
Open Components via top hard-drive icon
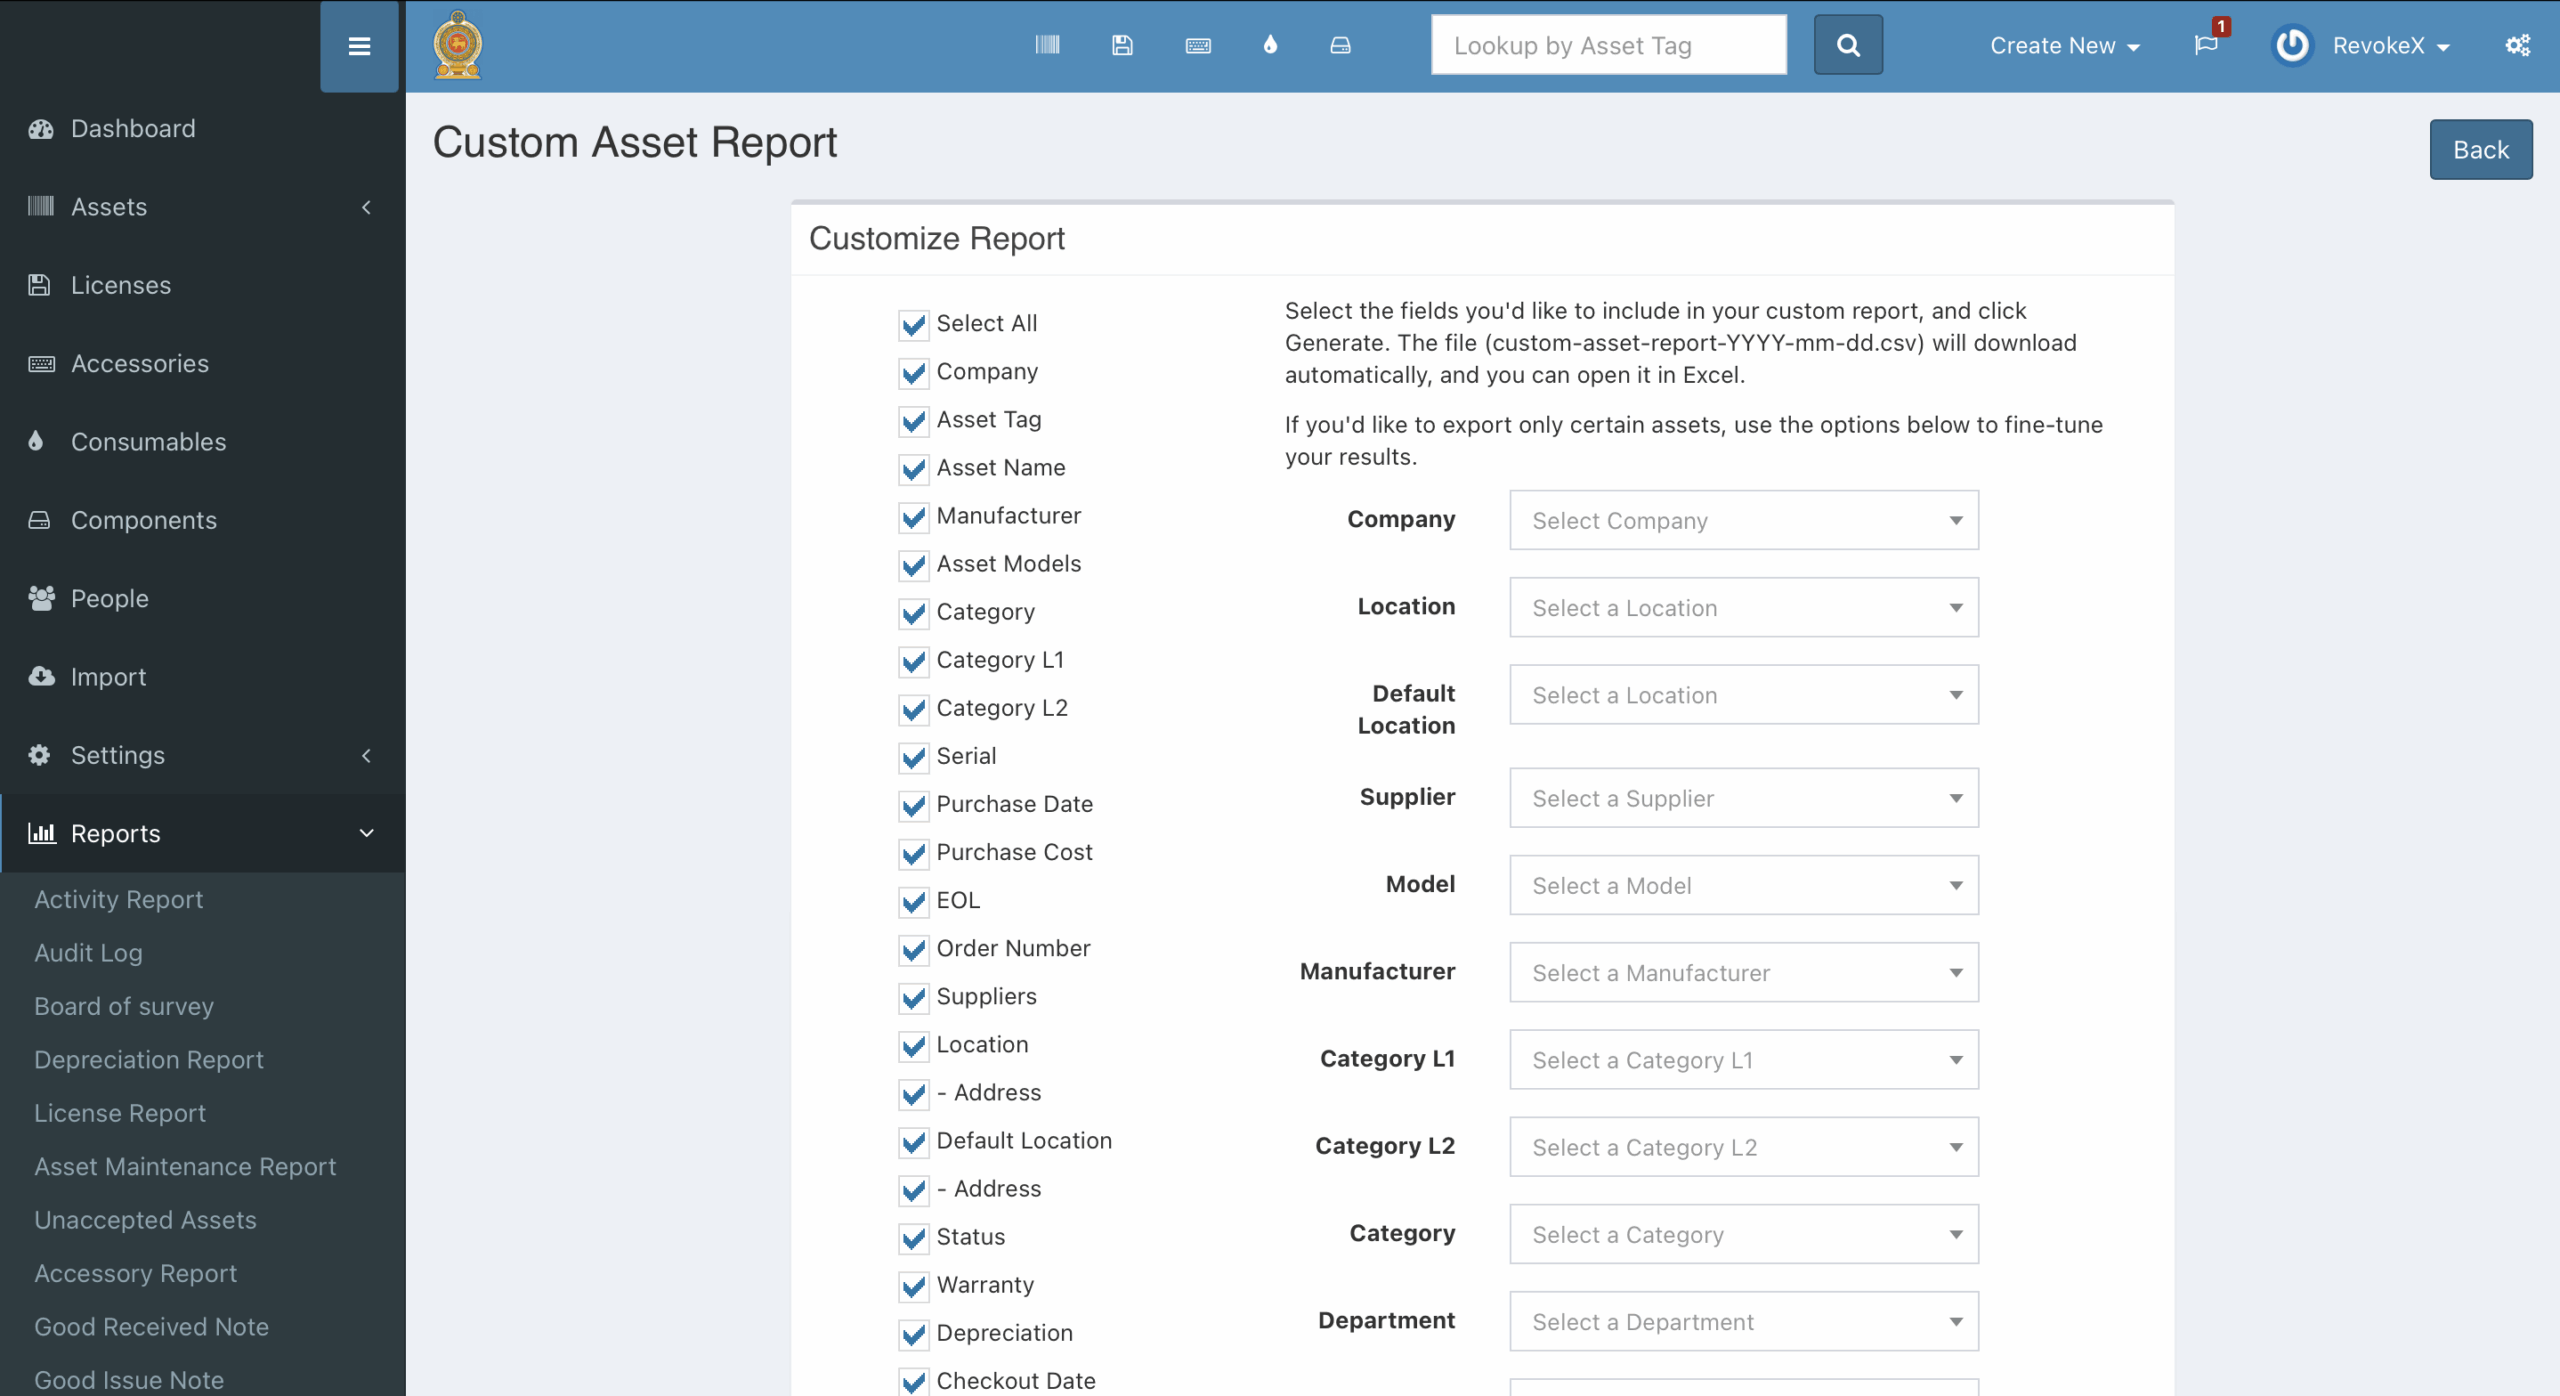pyautogui.click(x=1340, y=45)
